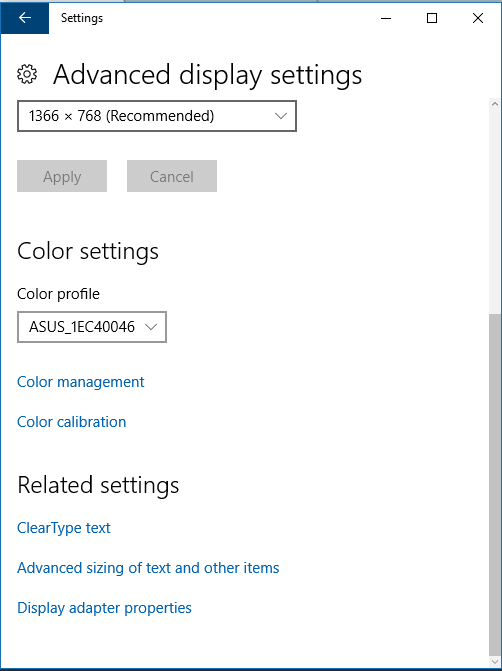Close the Settings window
This screenshot has height=671, width=502.
[x=478, y=18]
